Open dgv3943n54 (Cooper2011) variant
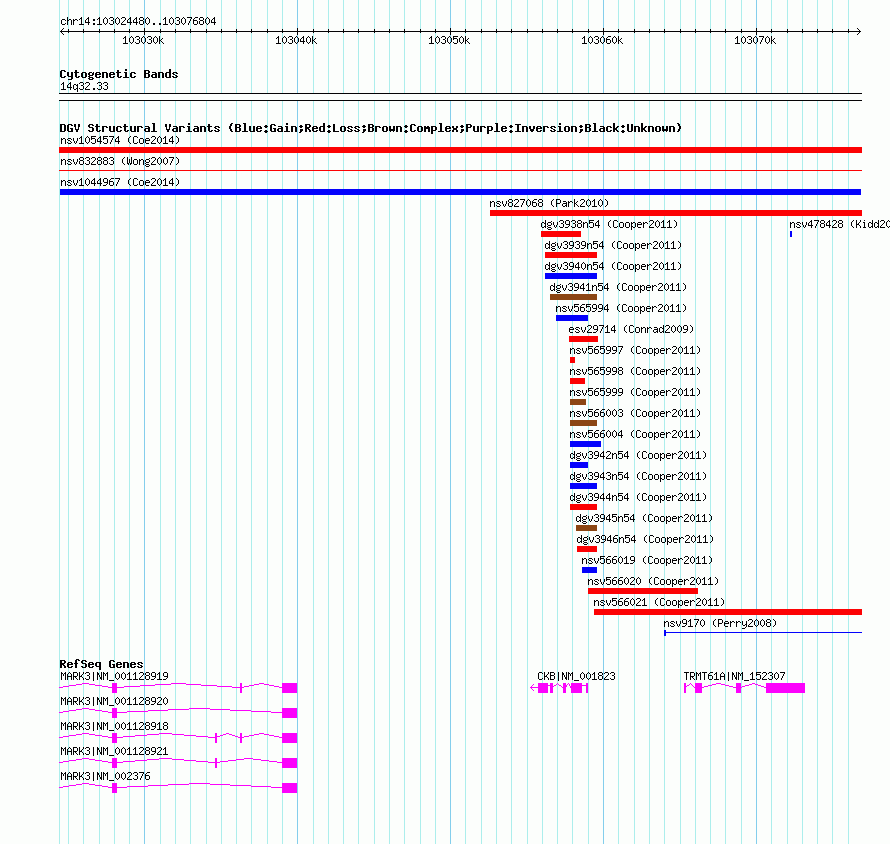890x844 pixels. click(638, 476)
